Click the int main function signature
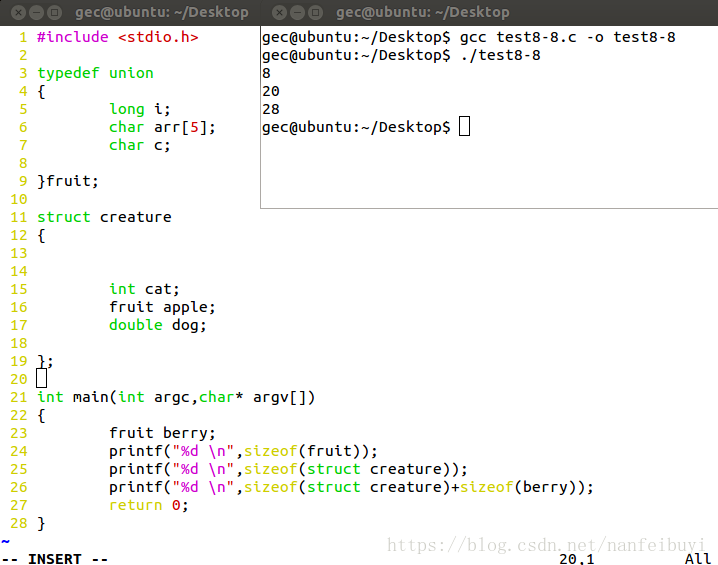The width and height of the screenshot is (718, 565). [176, 397]
